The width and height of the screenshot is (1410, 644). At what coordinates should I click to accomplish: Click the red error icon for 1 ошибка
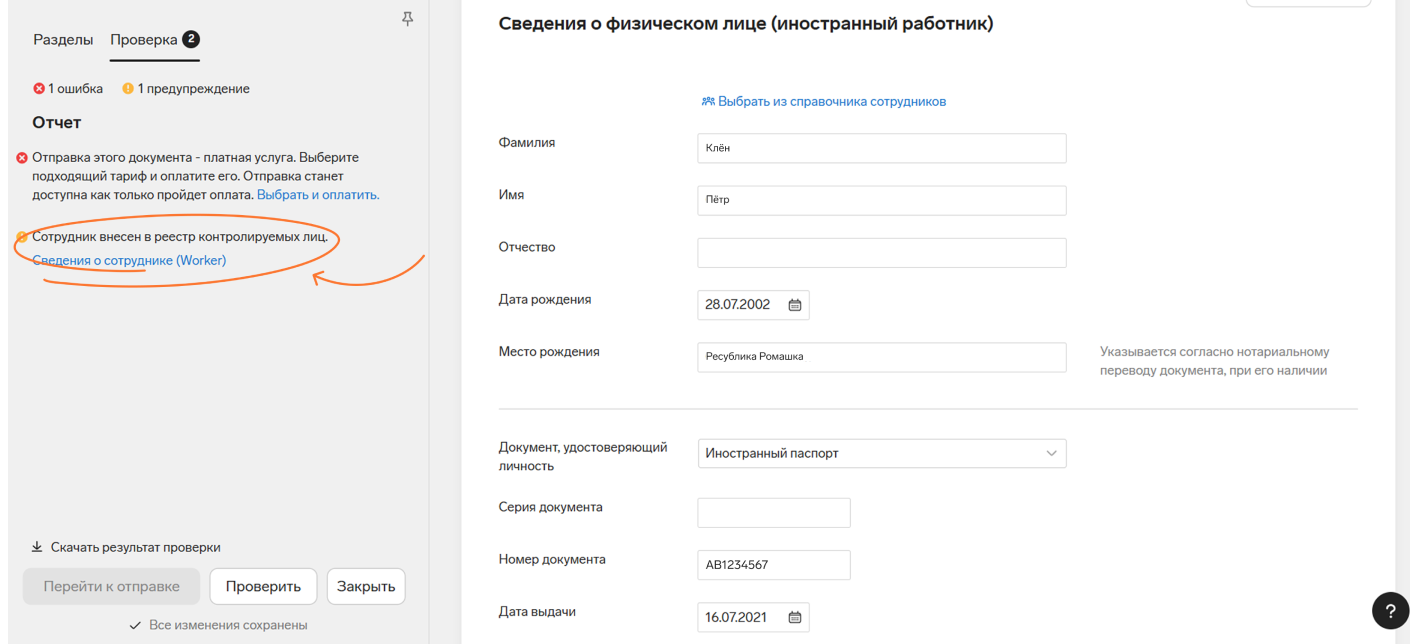pos(39,89)
